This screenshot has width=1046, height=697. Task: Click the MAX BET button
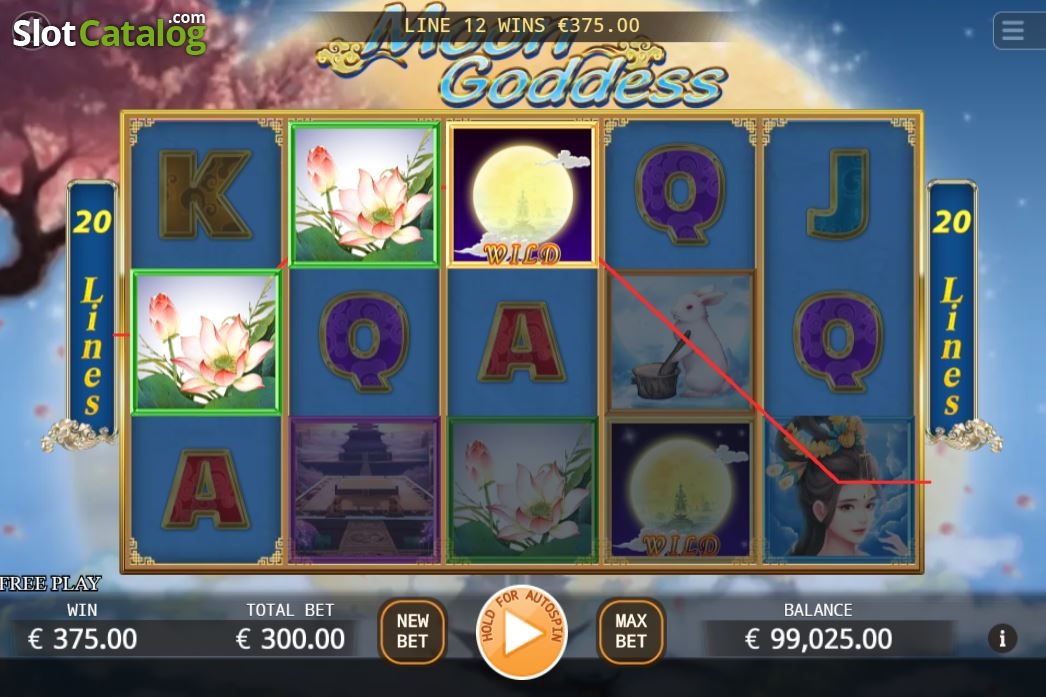630,631
